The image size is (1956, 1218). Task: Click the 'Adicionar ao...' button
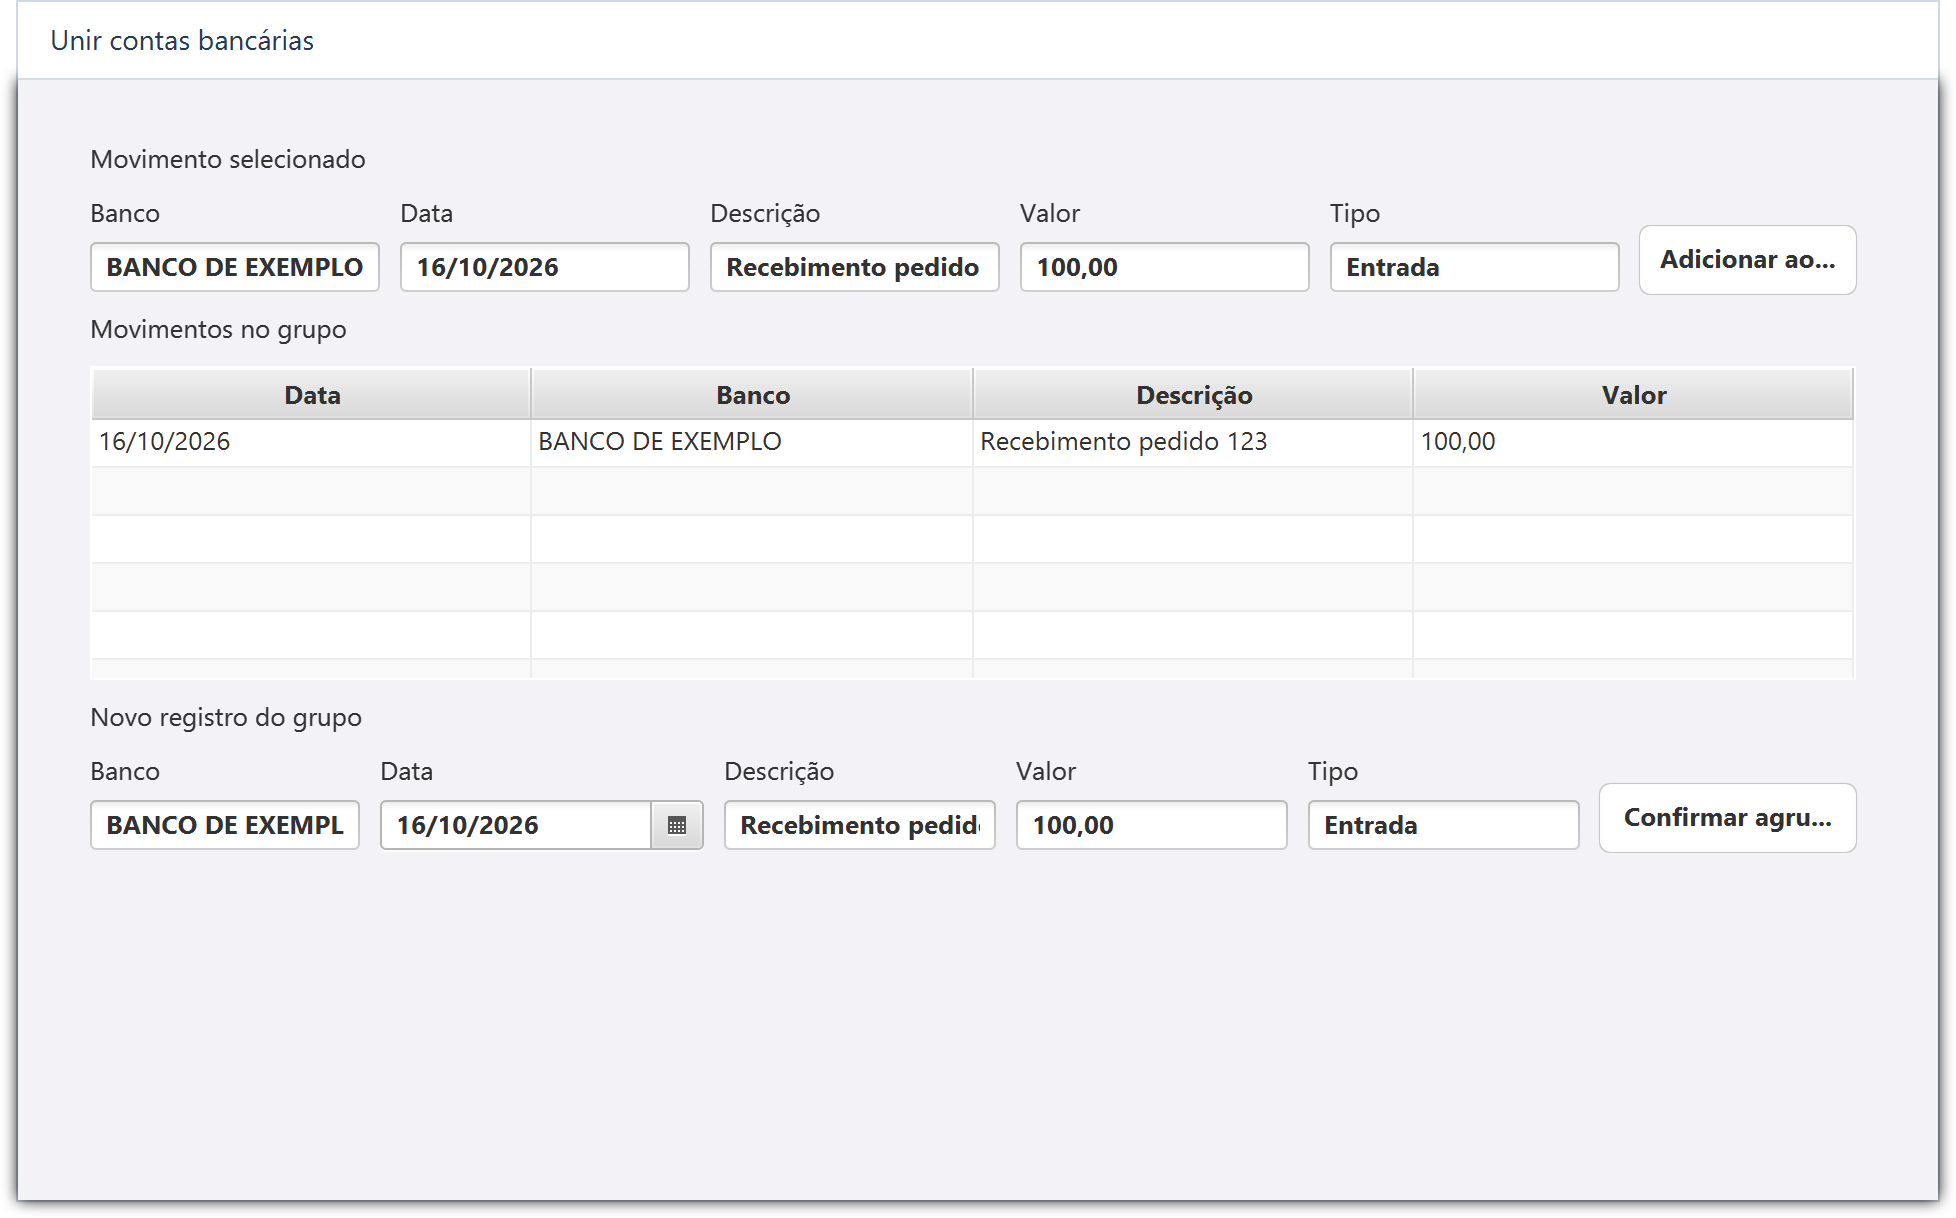tap(1747, 260)
